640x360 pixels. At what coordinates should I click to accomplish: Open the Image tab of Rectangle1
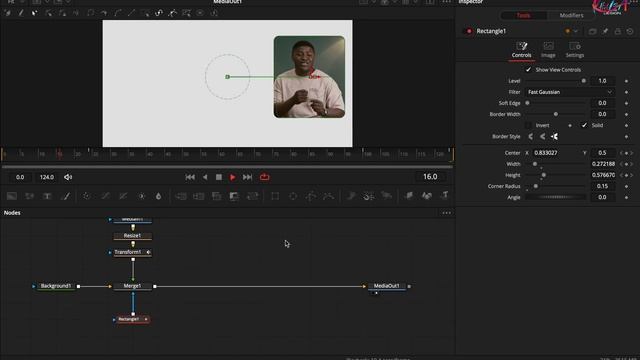coord(548,50)
